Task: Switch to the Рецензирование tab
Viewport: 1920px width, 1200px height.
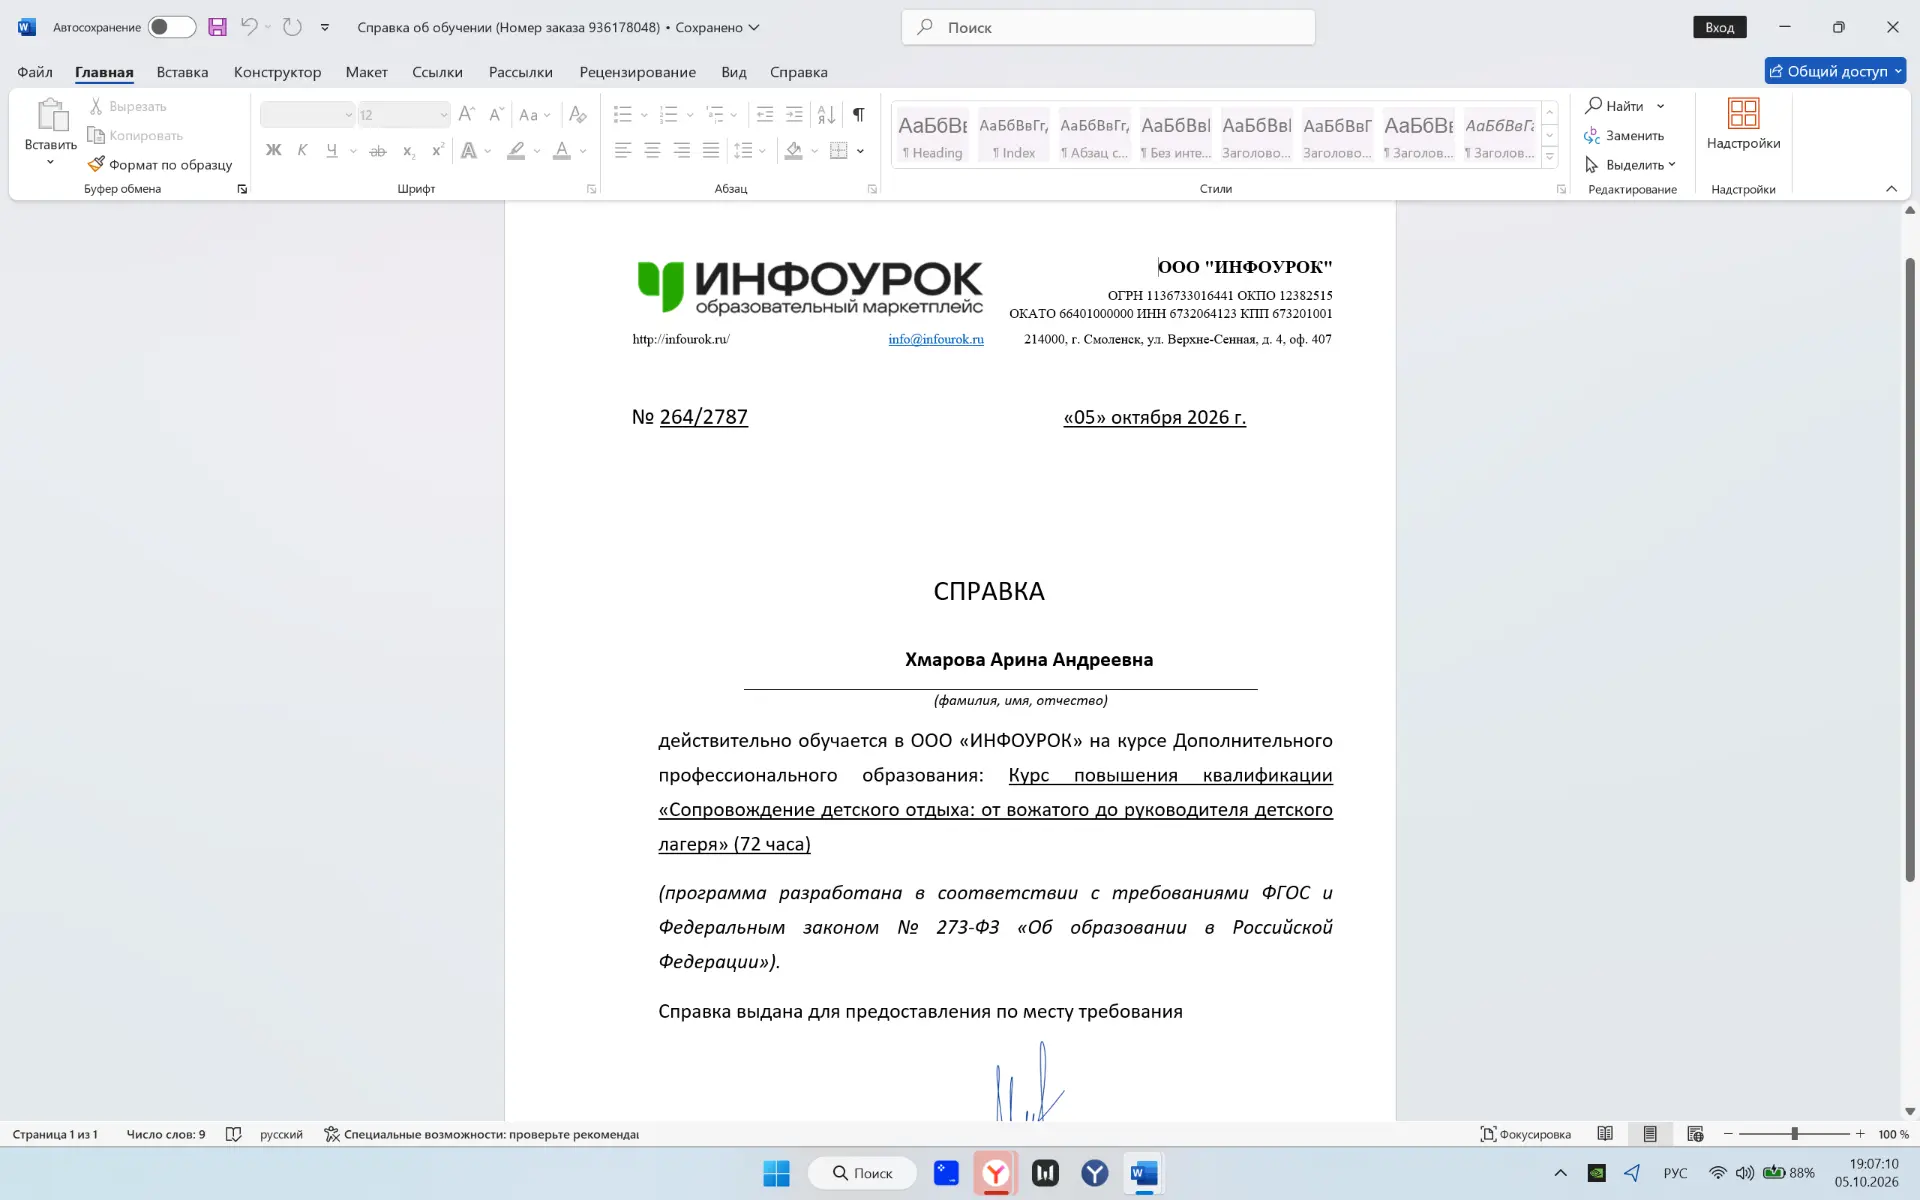Action: click(x=637, y=72)
